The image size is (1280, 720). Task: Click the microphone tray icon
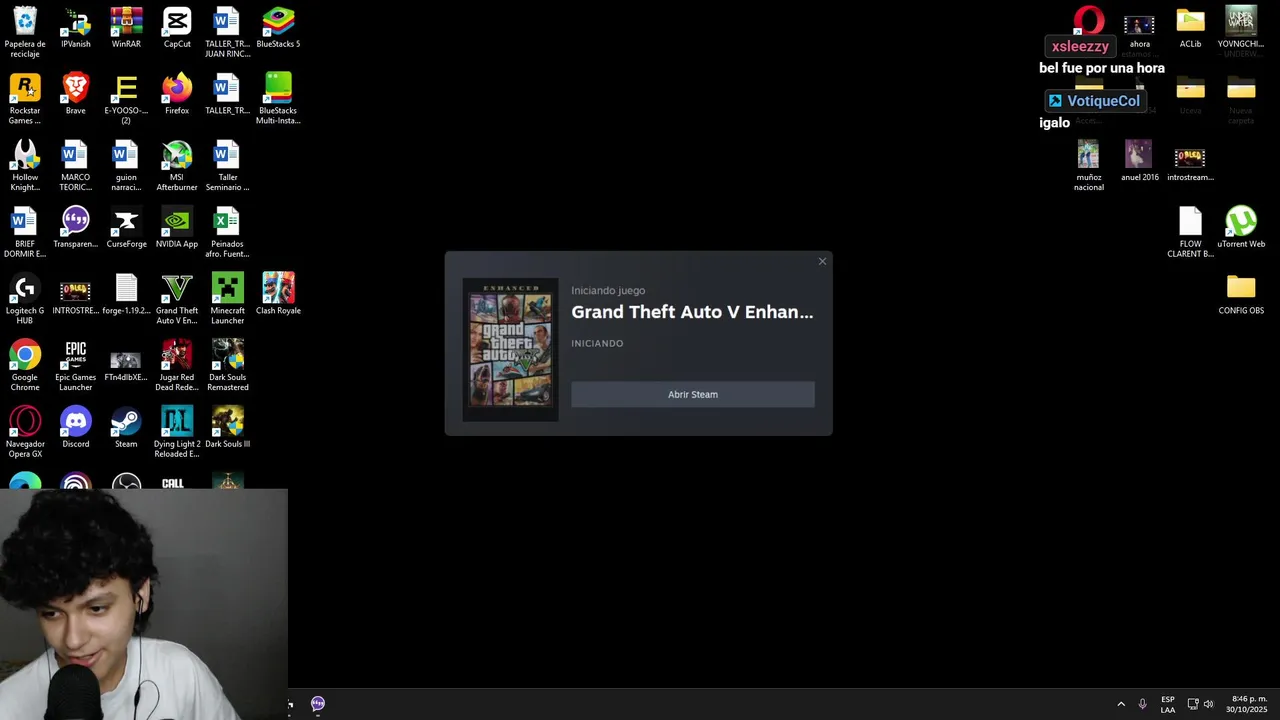(x=1142, y=704)
